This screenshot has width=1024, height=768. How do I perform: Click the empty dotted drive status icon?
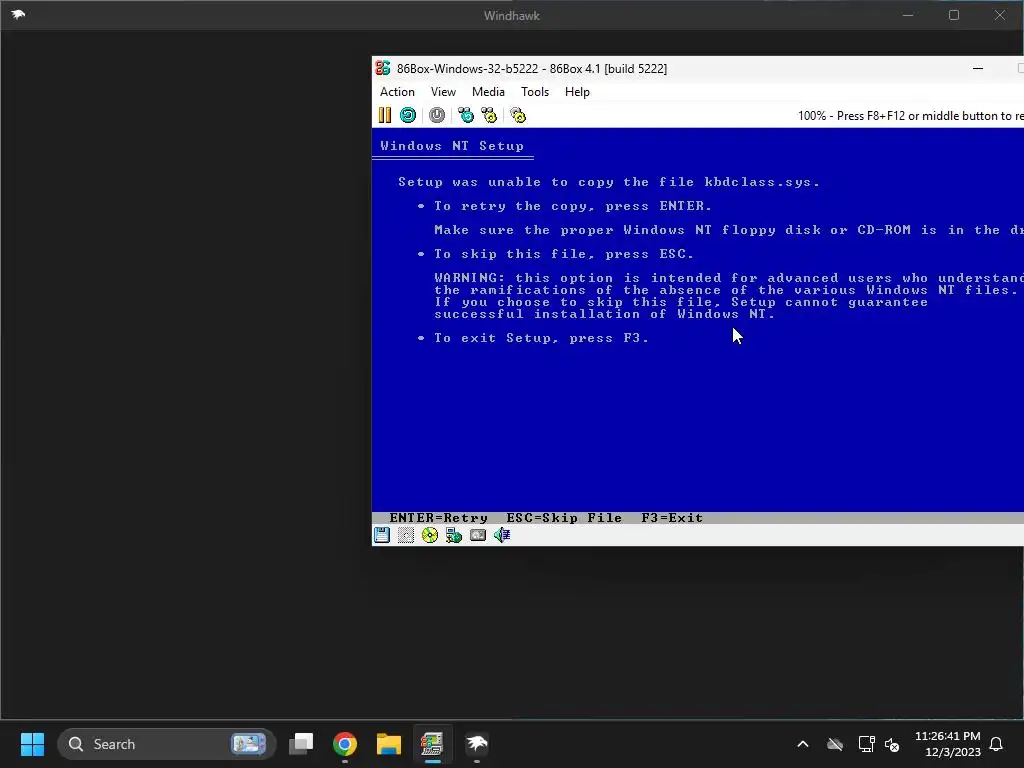(406, 536)
